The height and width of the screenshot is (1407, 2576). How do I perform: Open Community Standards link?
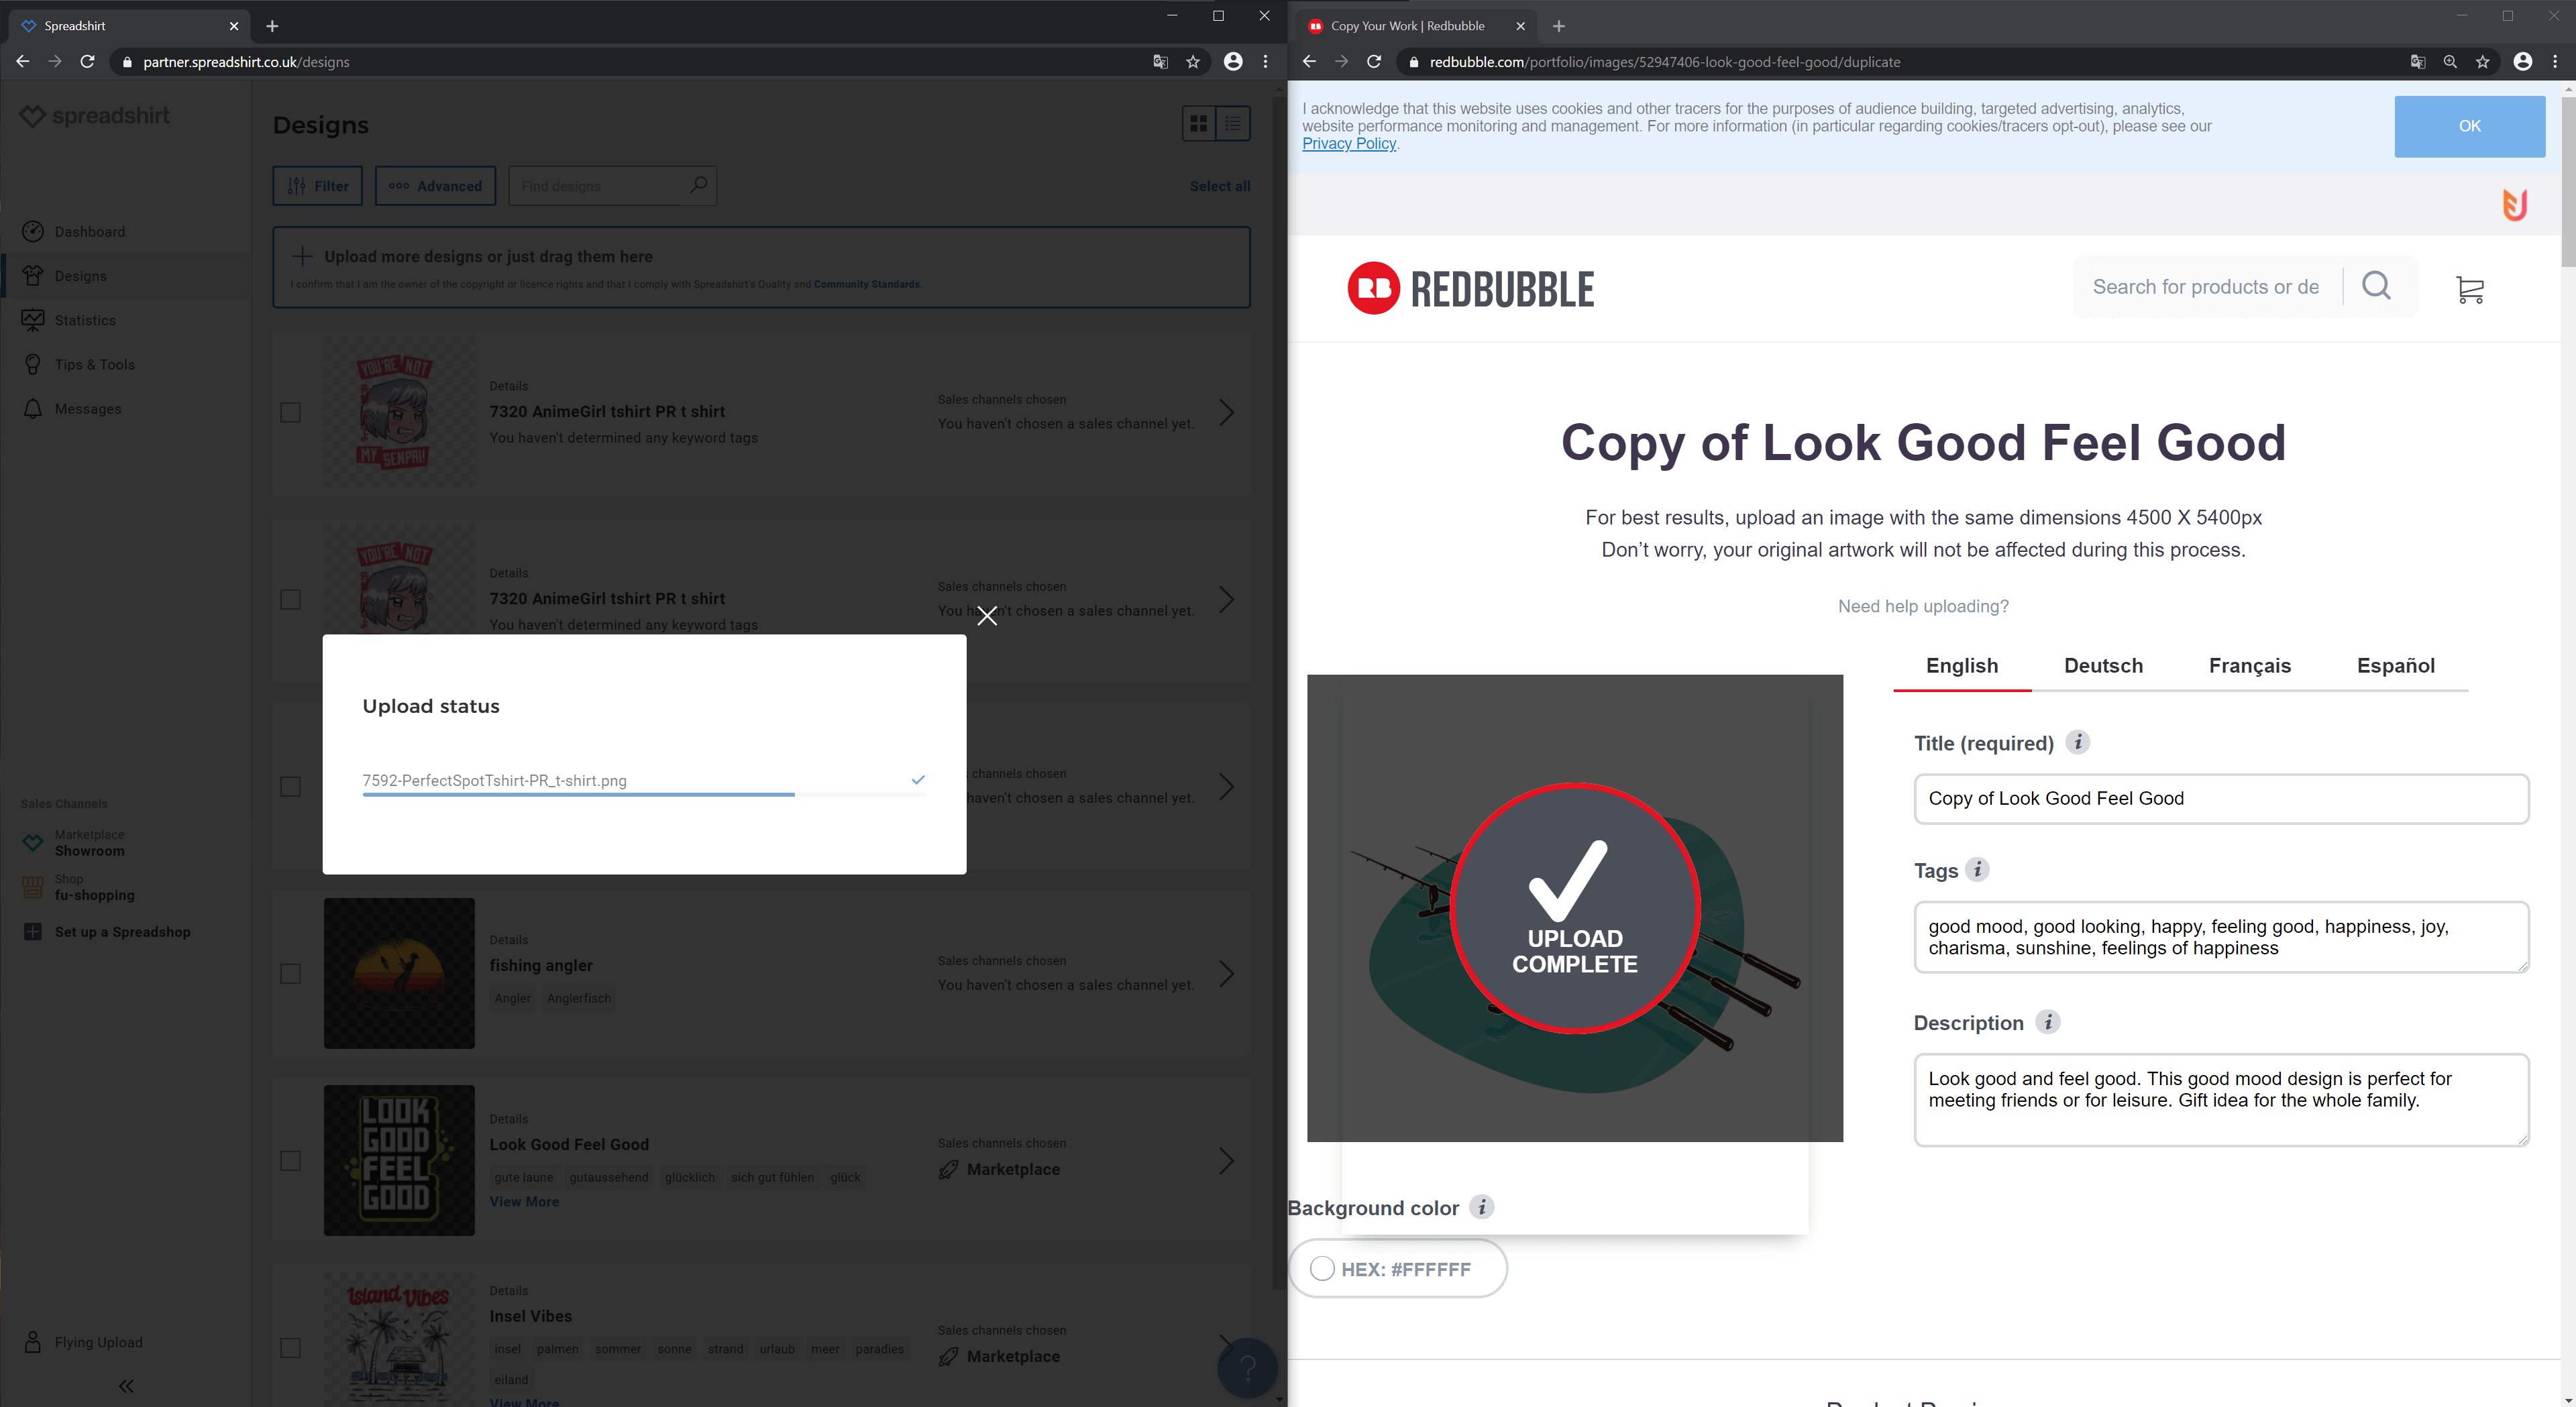(866, 284)
